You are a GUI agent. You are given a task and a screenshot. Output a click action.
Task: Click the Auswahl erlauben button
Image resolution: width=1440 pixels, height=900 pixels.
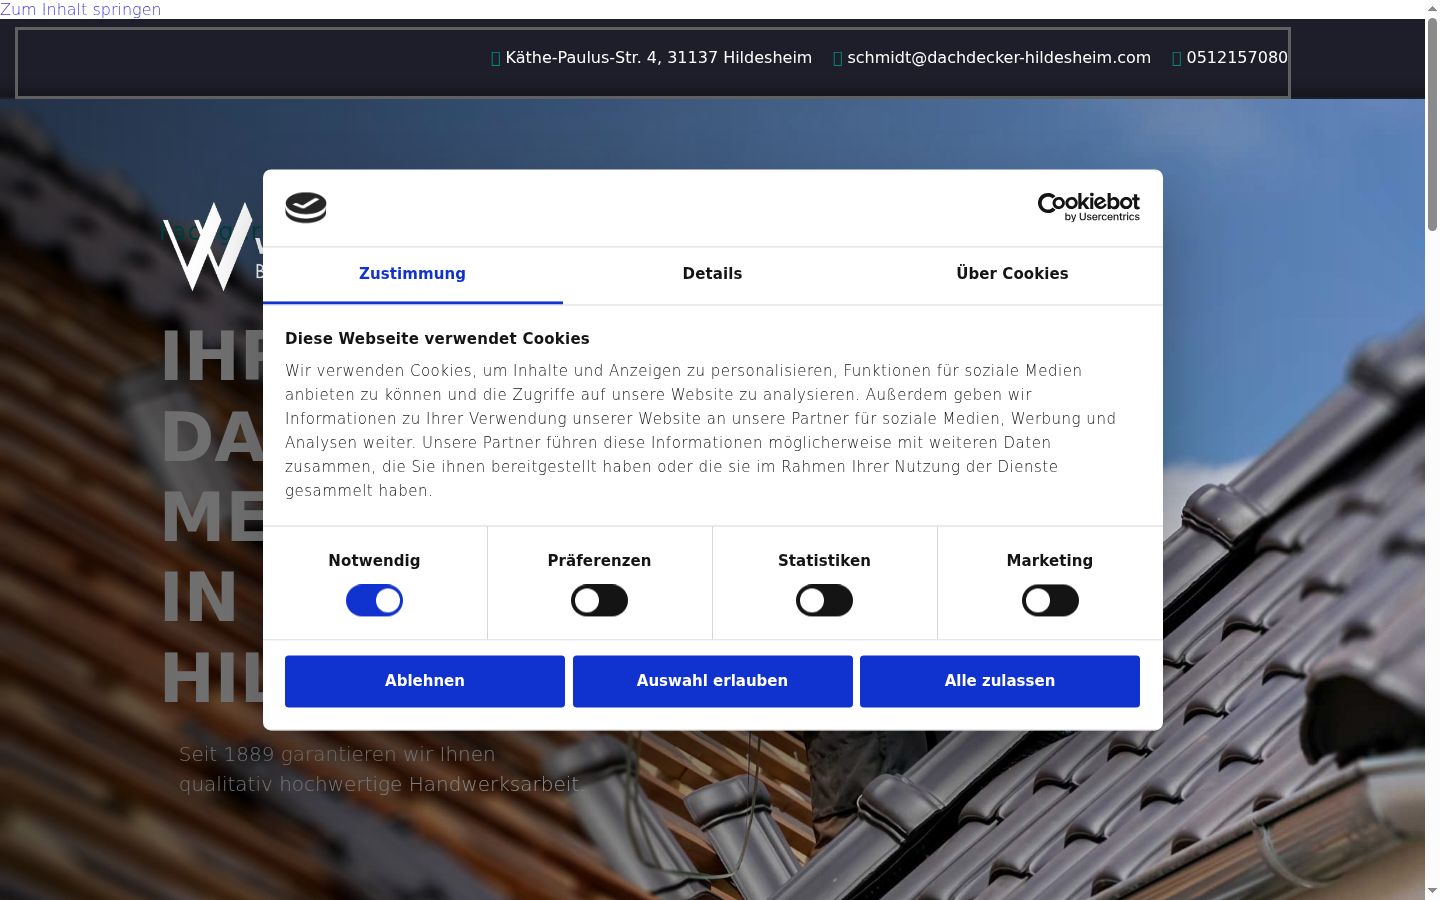point(713,681)
